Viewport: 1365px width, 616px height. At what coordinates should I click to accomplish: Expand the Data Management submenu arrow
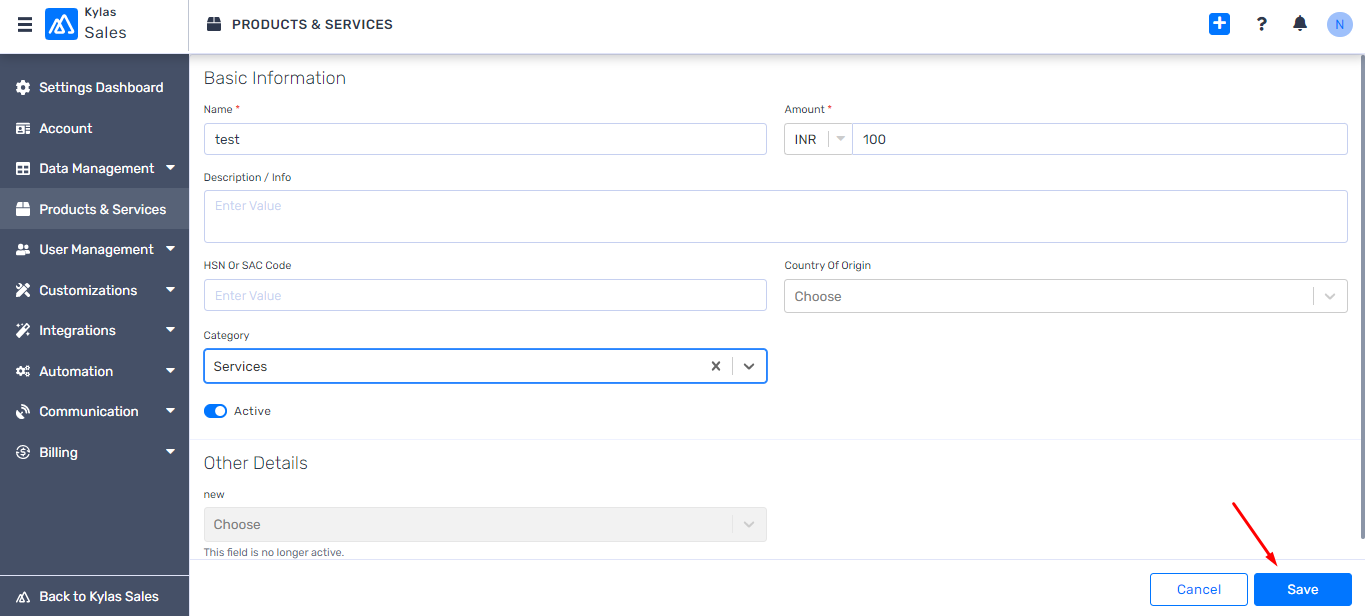[x=170, y=168]
